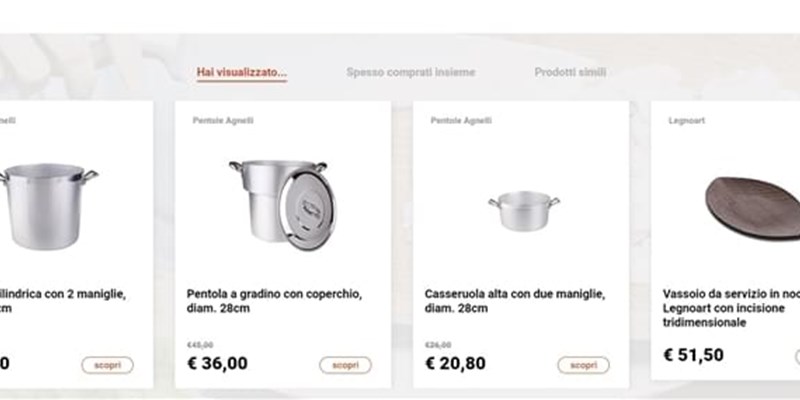Click 'Pentole Agnelli' brand on casserole card

coord(461,120)
